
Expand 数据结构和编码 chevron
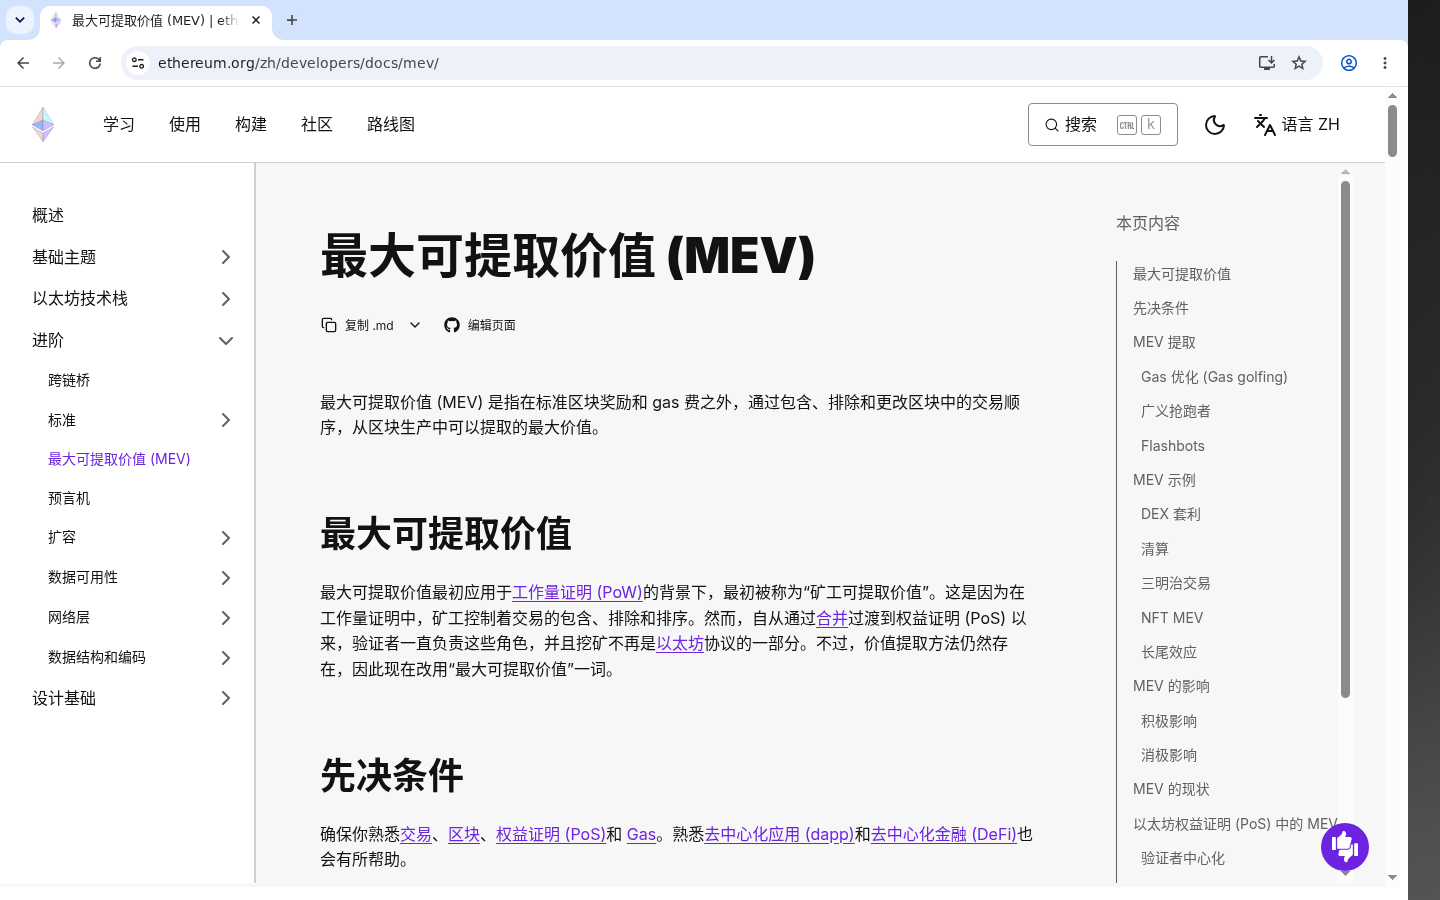tap(226, 658)
